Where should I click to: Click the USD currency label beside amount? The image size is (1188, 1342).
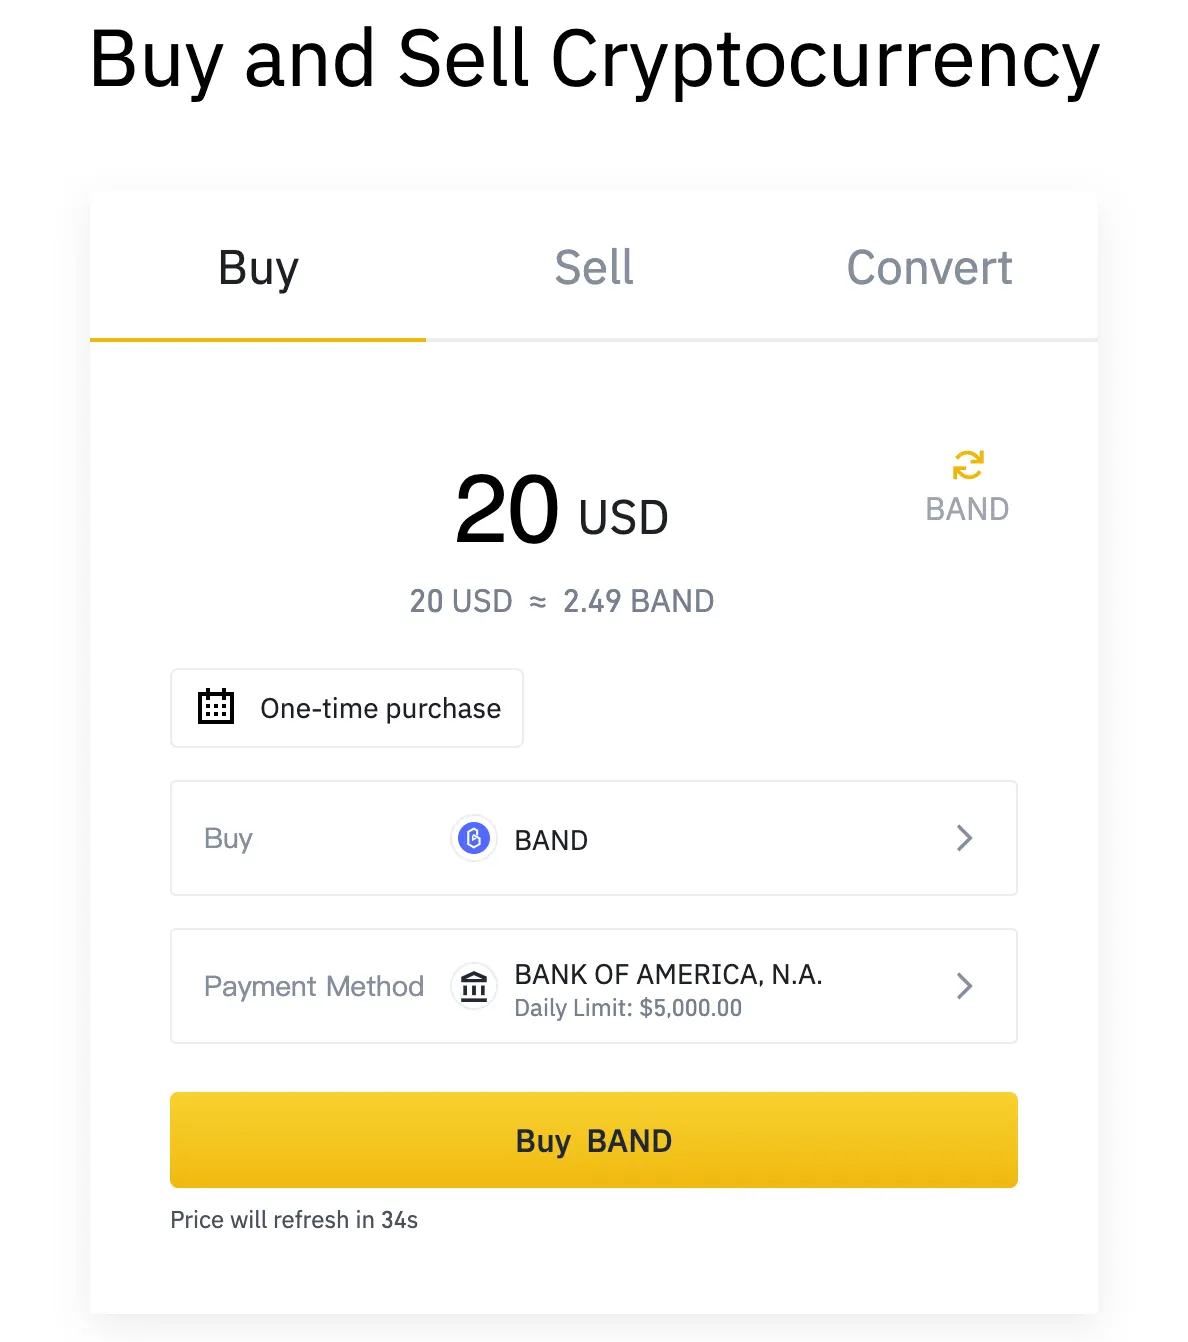coord(623,518)
